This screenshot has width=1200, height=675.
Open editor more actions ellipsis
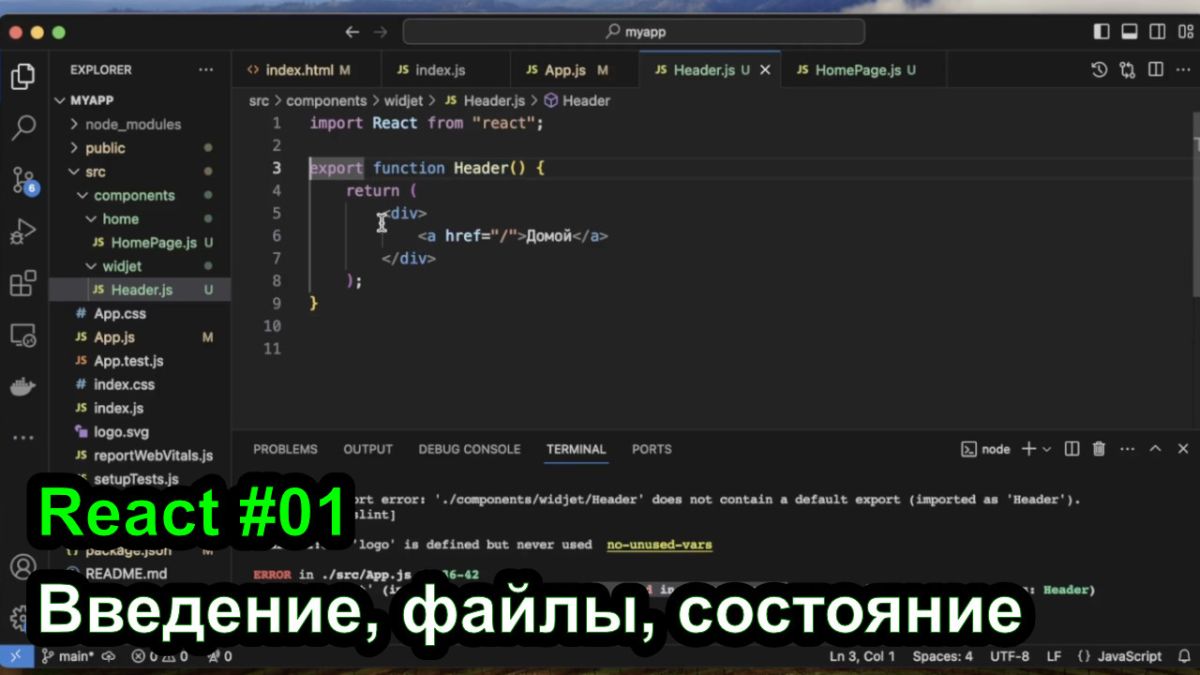(1182, 70)
